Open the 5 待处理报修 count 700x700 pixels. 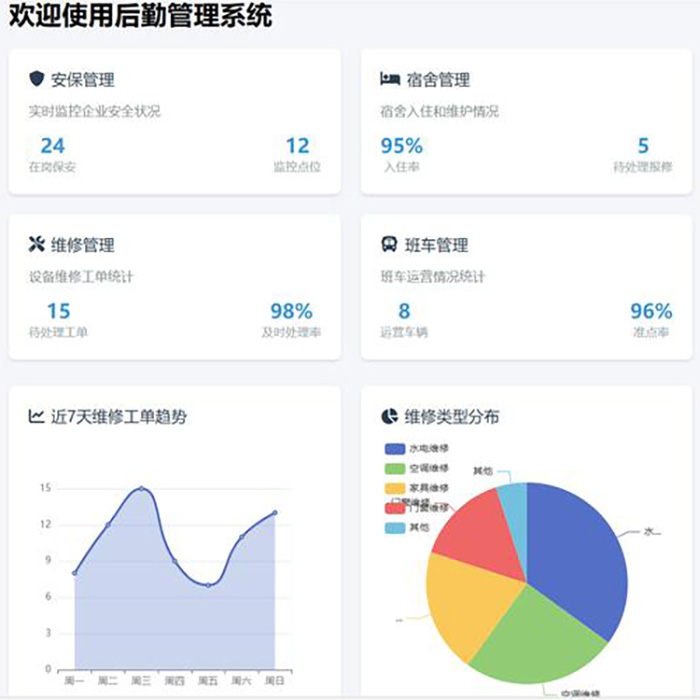tap(643, 146)
